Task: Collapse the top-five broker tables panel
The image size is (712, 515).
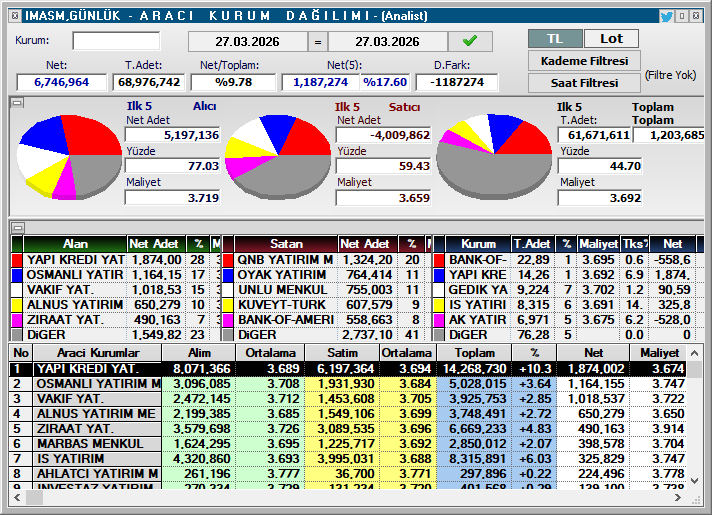Action: tap(16, 228)
